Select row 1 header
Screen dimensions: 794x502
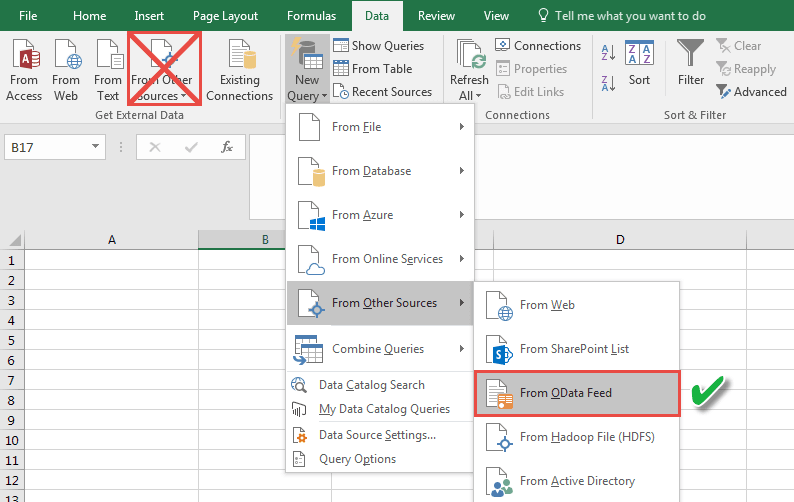pos(12,261)
